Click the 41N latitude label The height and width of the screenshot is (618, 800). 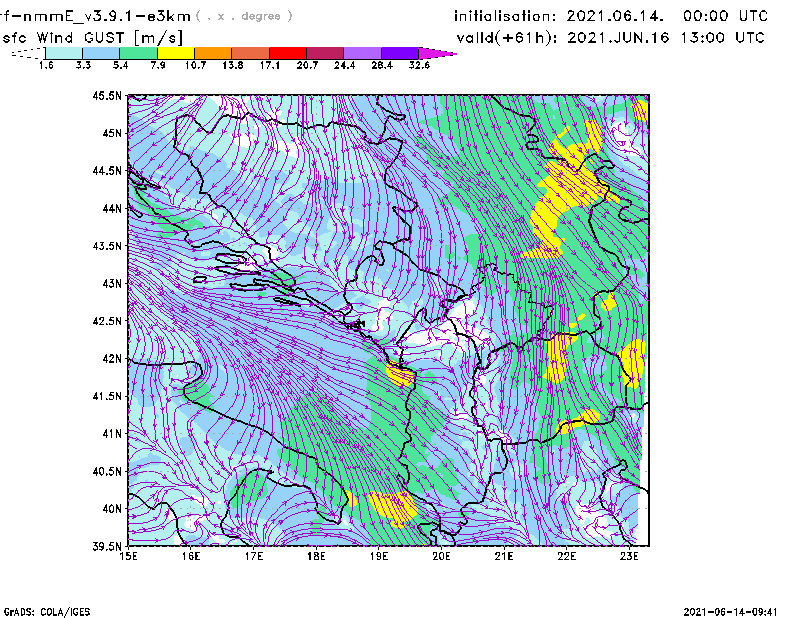112,434
